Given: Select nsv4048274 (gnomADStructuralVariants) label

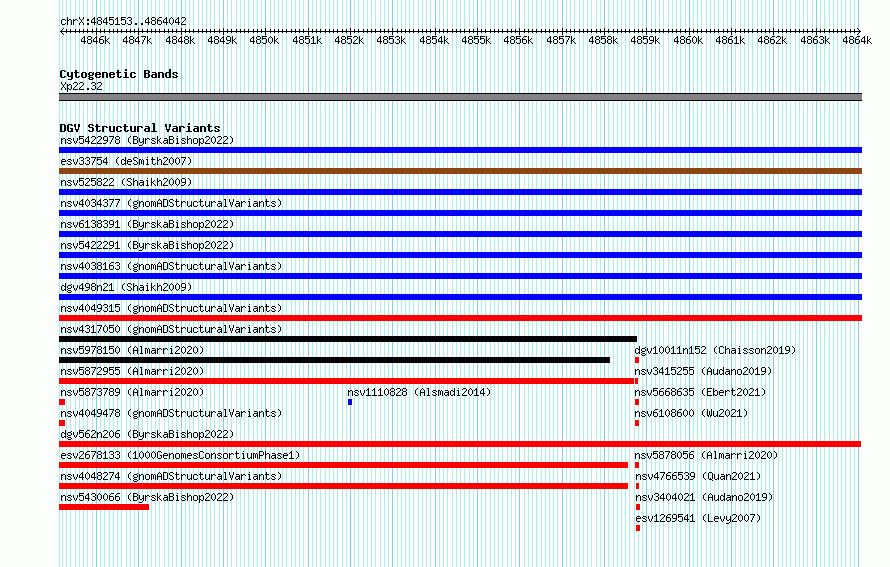Looking at the screenshot, I should pyautogui.click(x=171, y=476).
